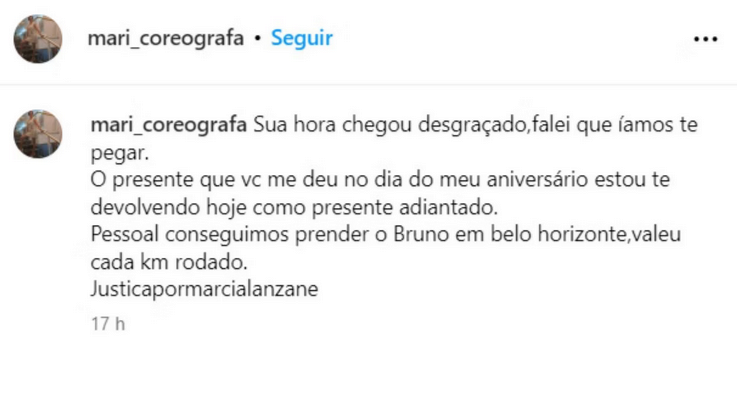Open the more options three-dot menu

point(706,39)
